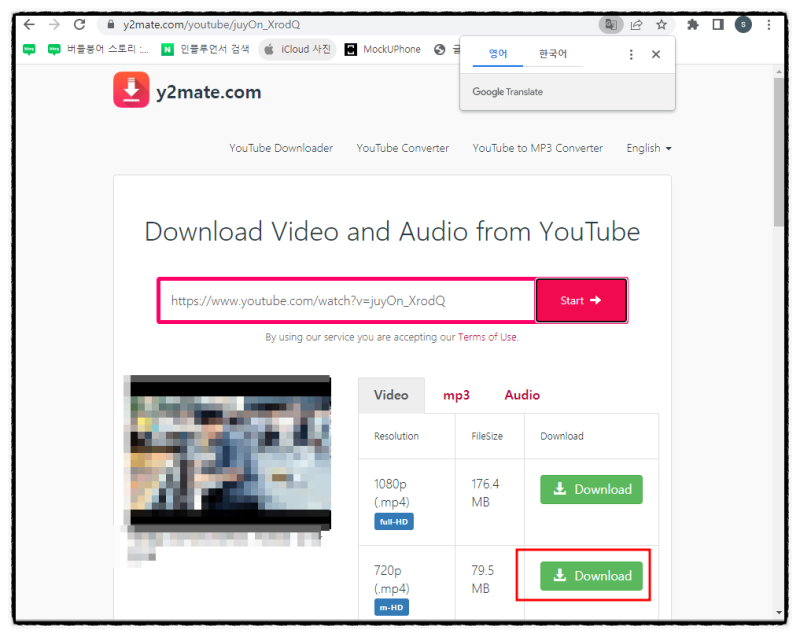Click the scrollbar down arrow
The width and height of the screenshot is (800, 637).
779,613
